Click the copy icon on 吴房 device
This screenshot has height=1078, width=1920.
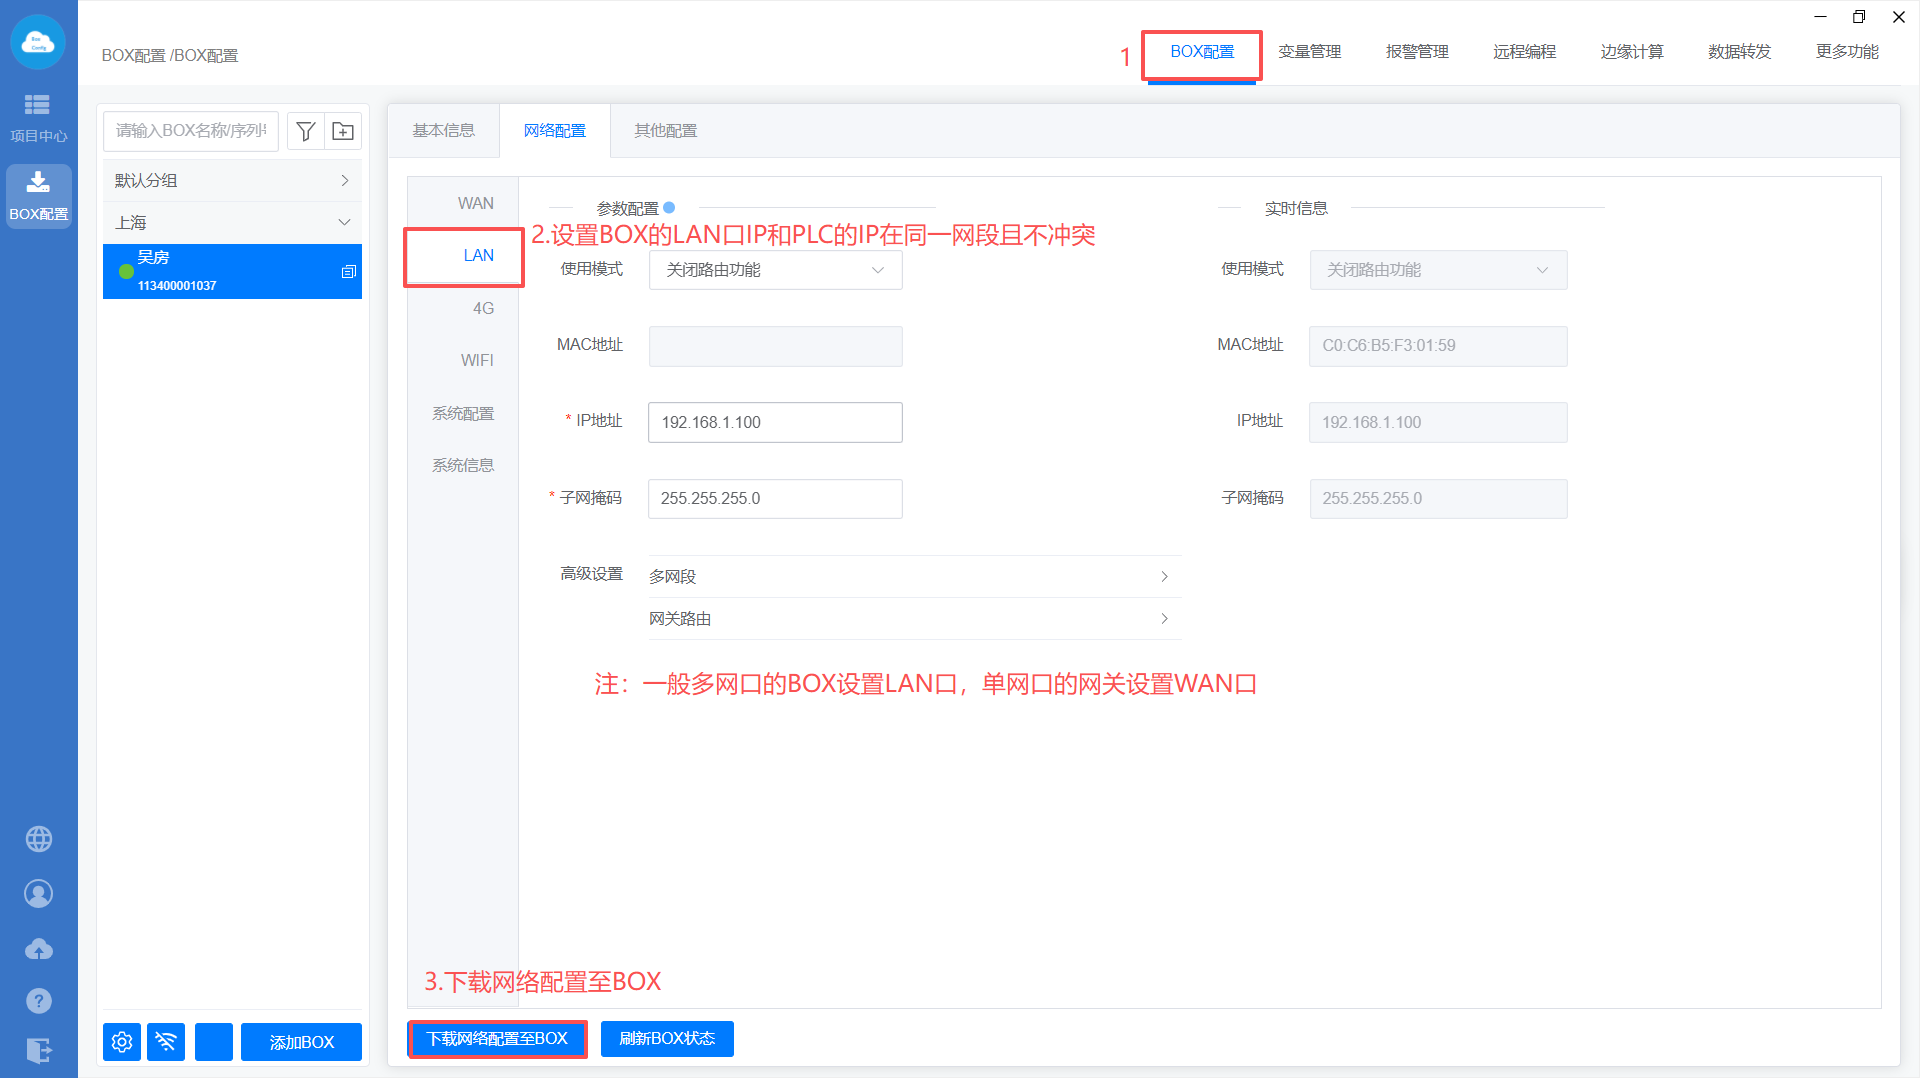click(348, 272)
